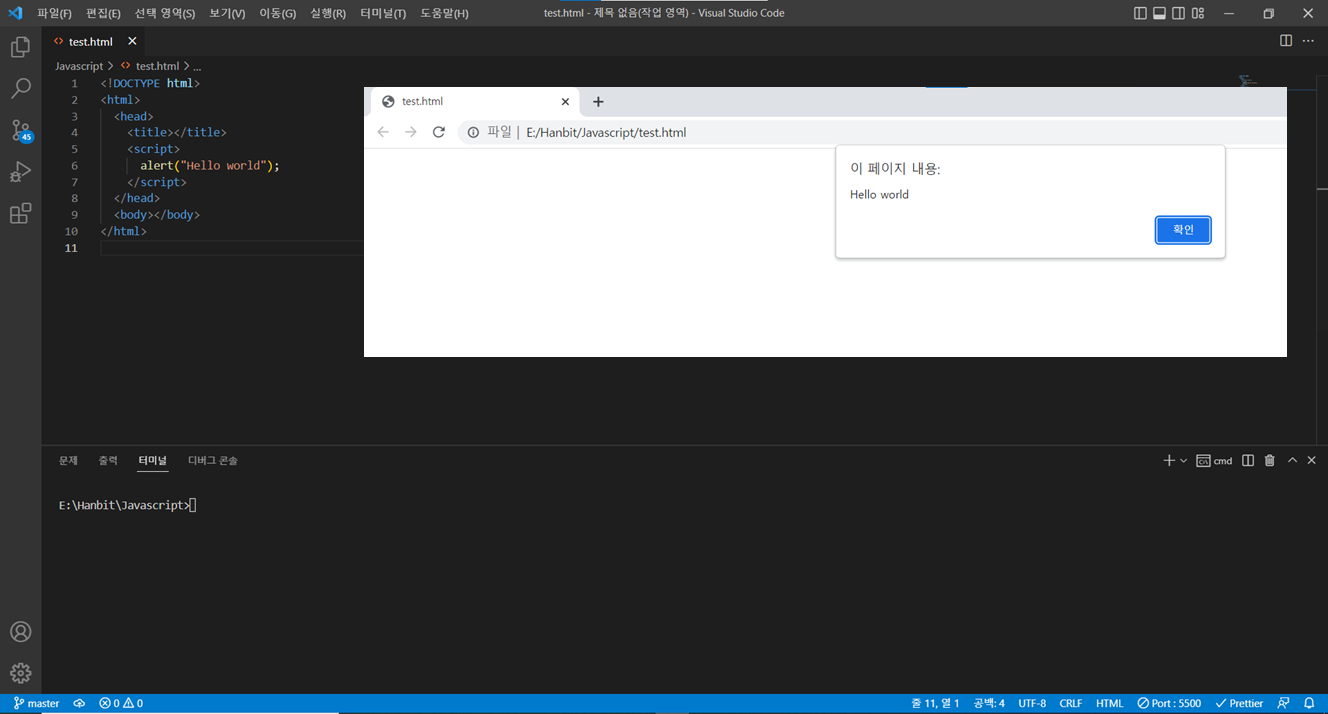Click site info icon in address bar
1328x714 pixels.
(x=474, y=132)
